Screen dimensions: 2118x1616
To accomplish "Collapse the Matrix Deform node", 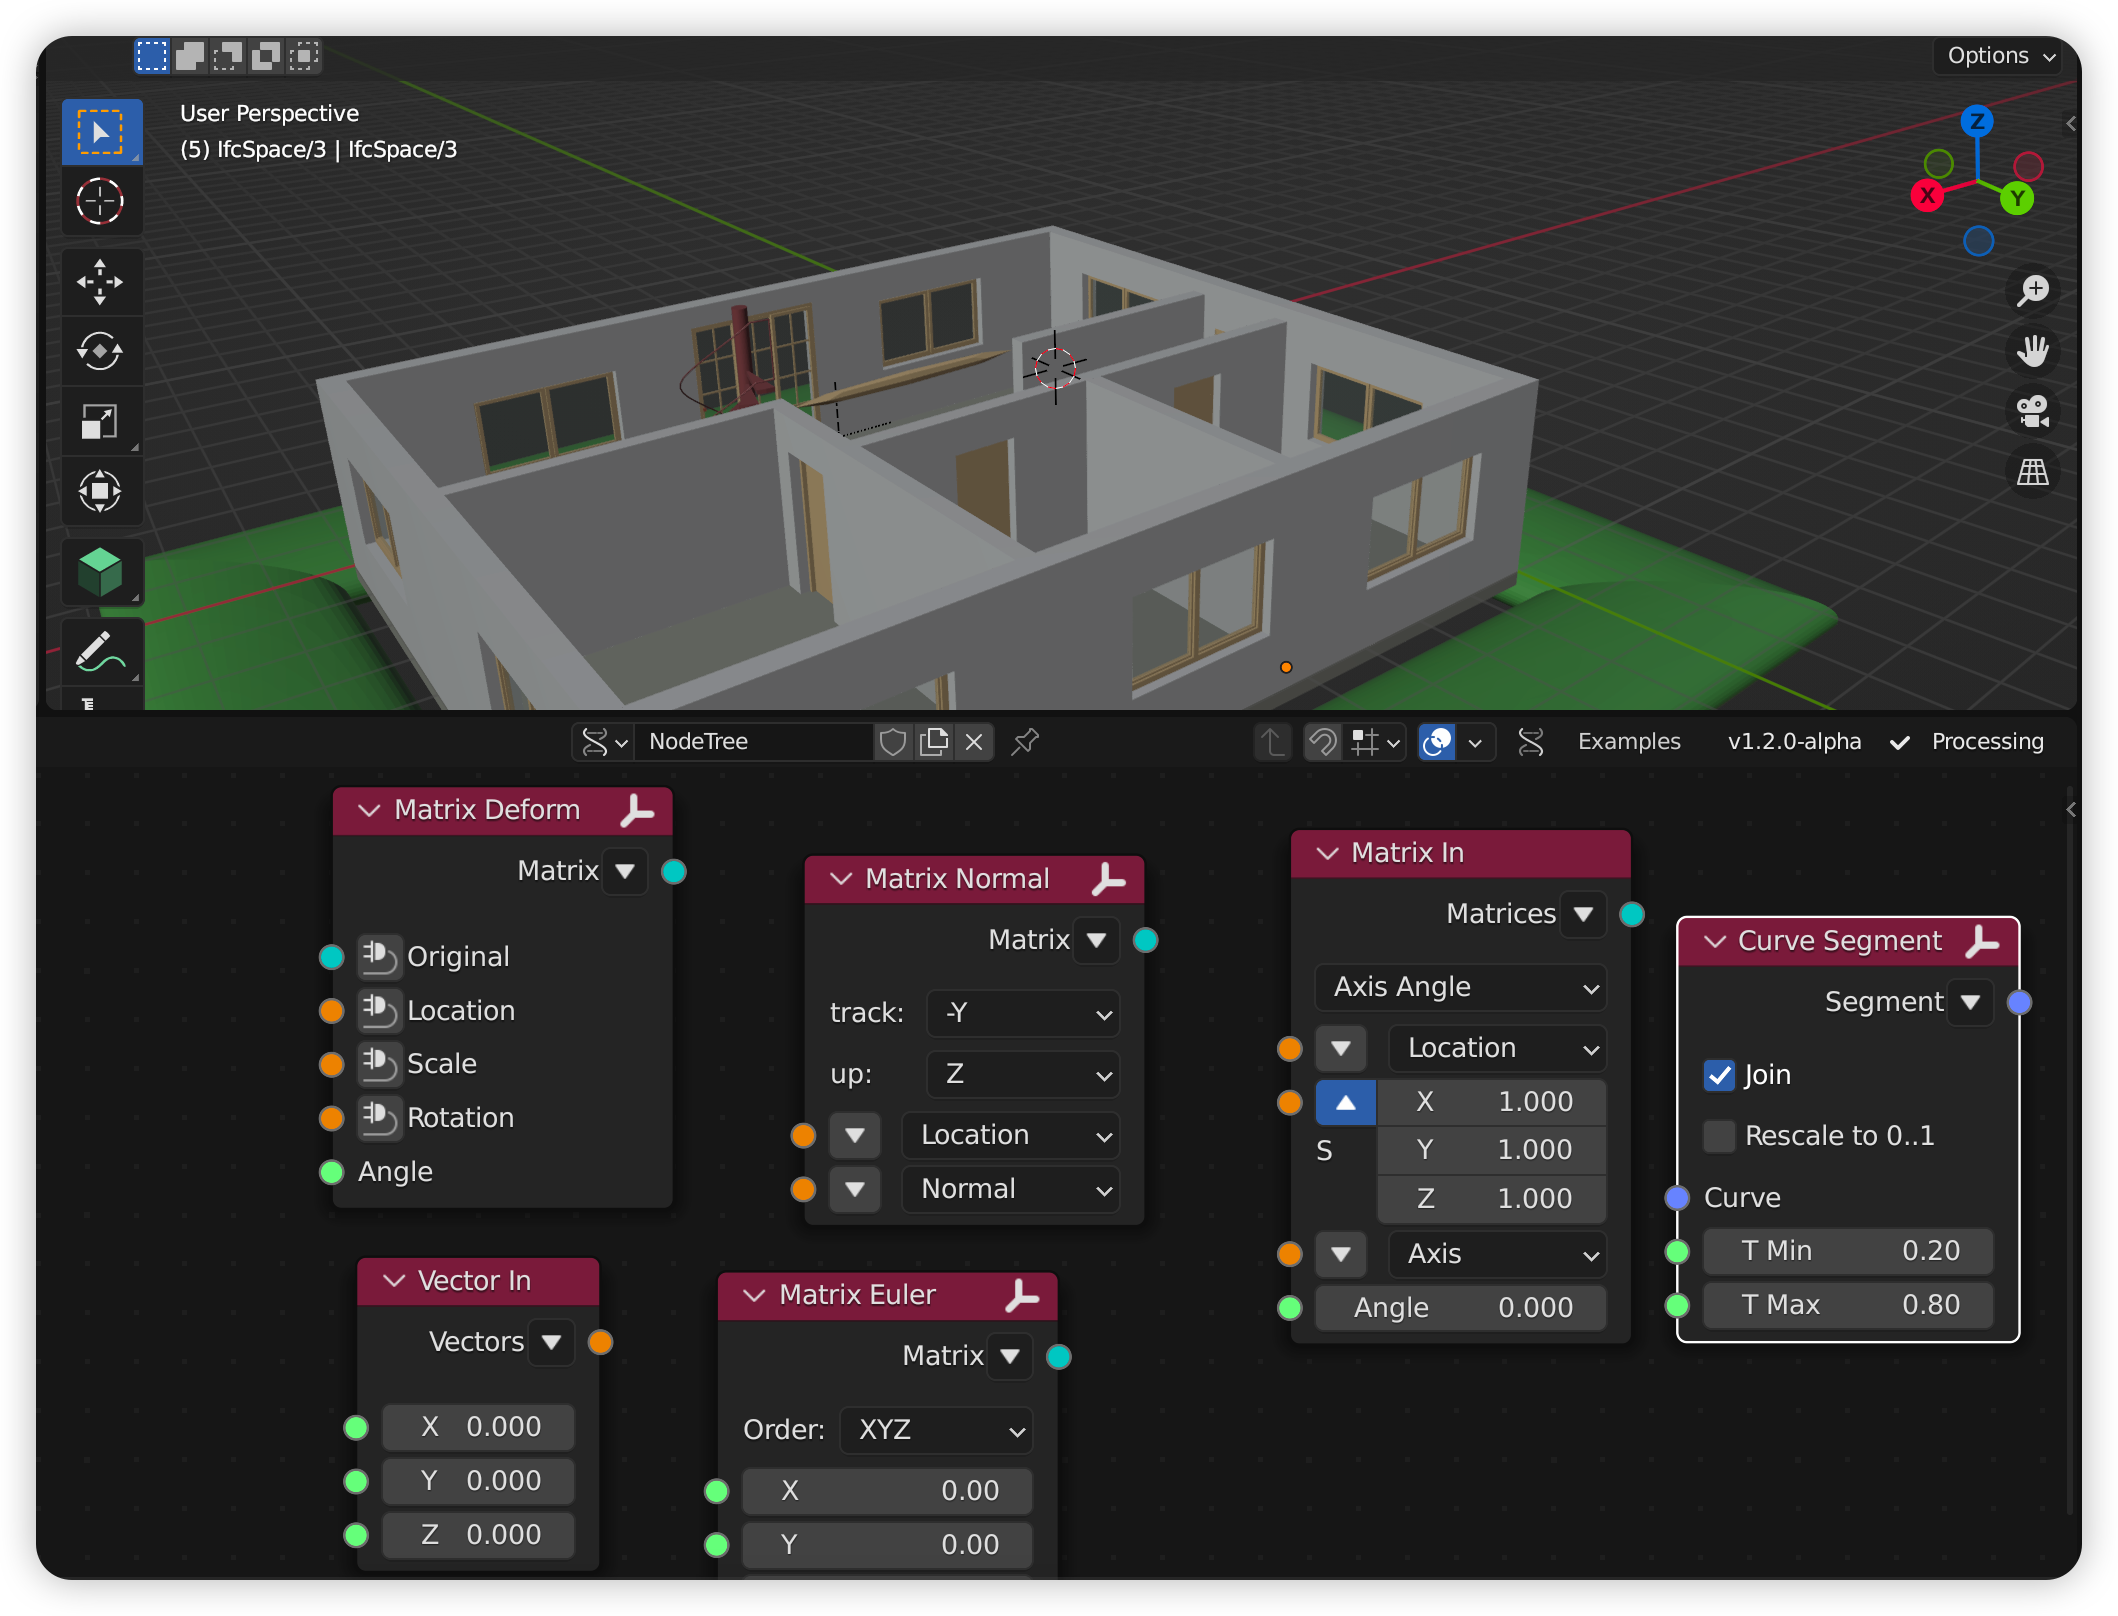I will (369, 810).
